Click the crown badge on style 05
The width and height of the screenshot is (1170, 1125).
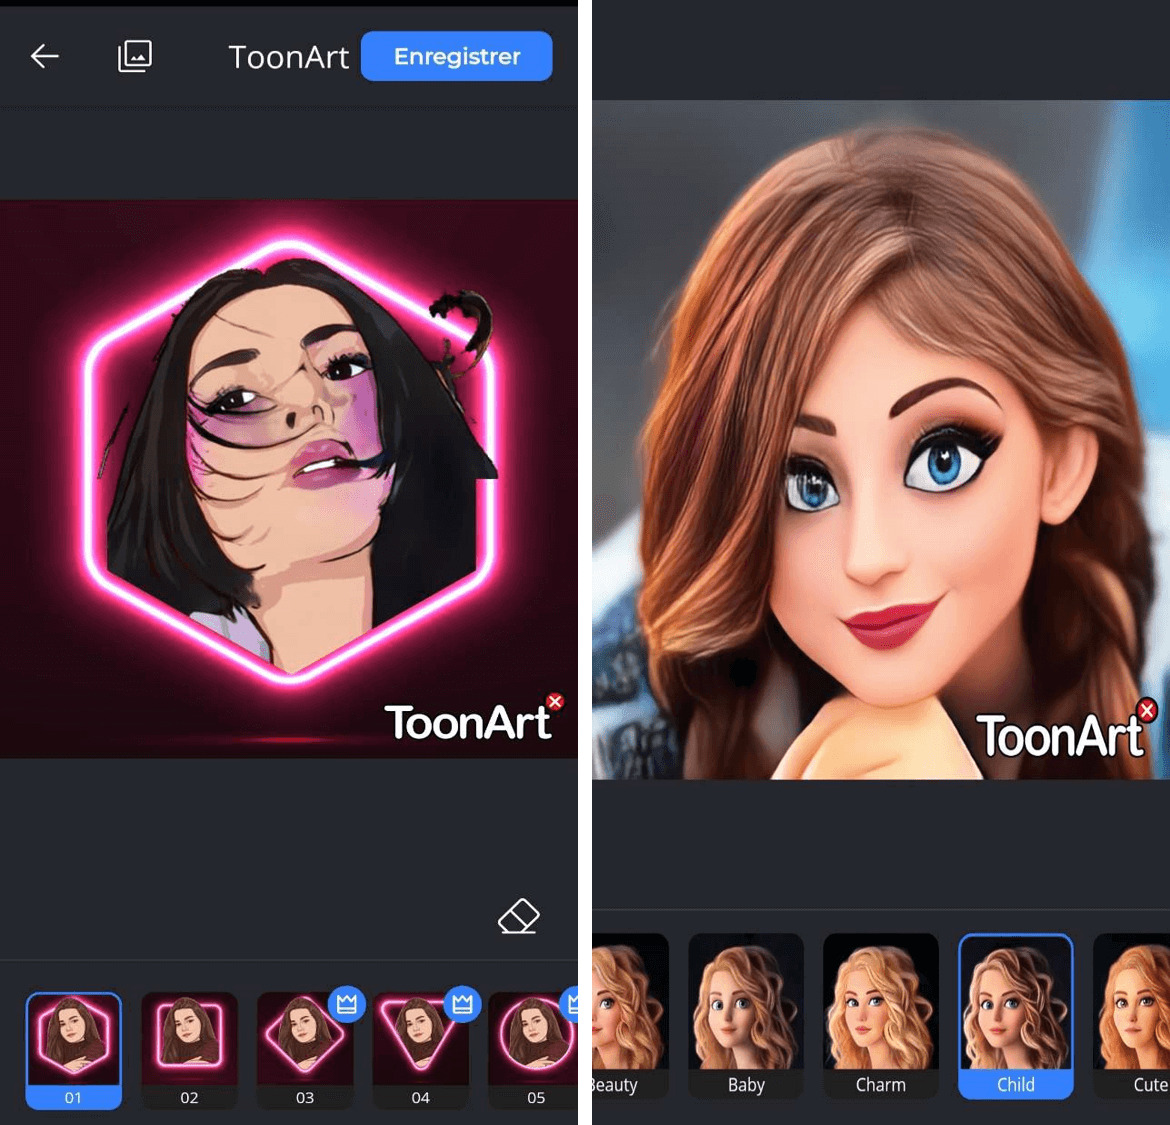tap(573, 1005)
